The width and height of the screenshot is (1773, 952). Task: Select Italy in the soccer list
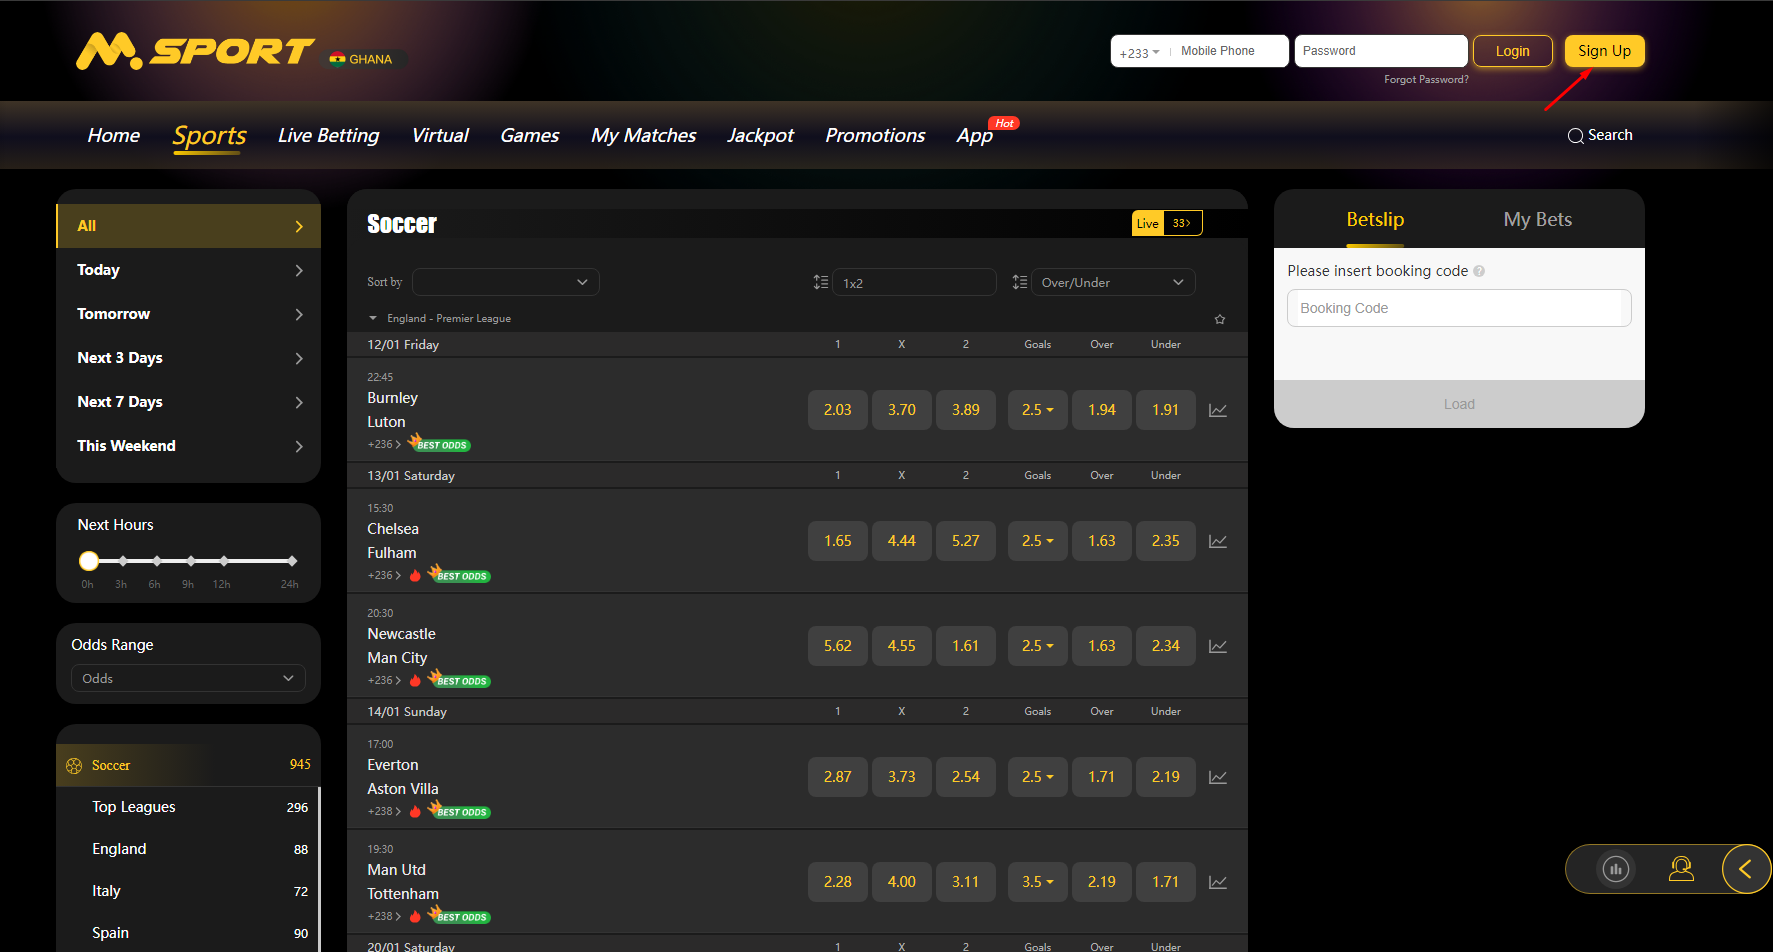(x=188, y=891)
